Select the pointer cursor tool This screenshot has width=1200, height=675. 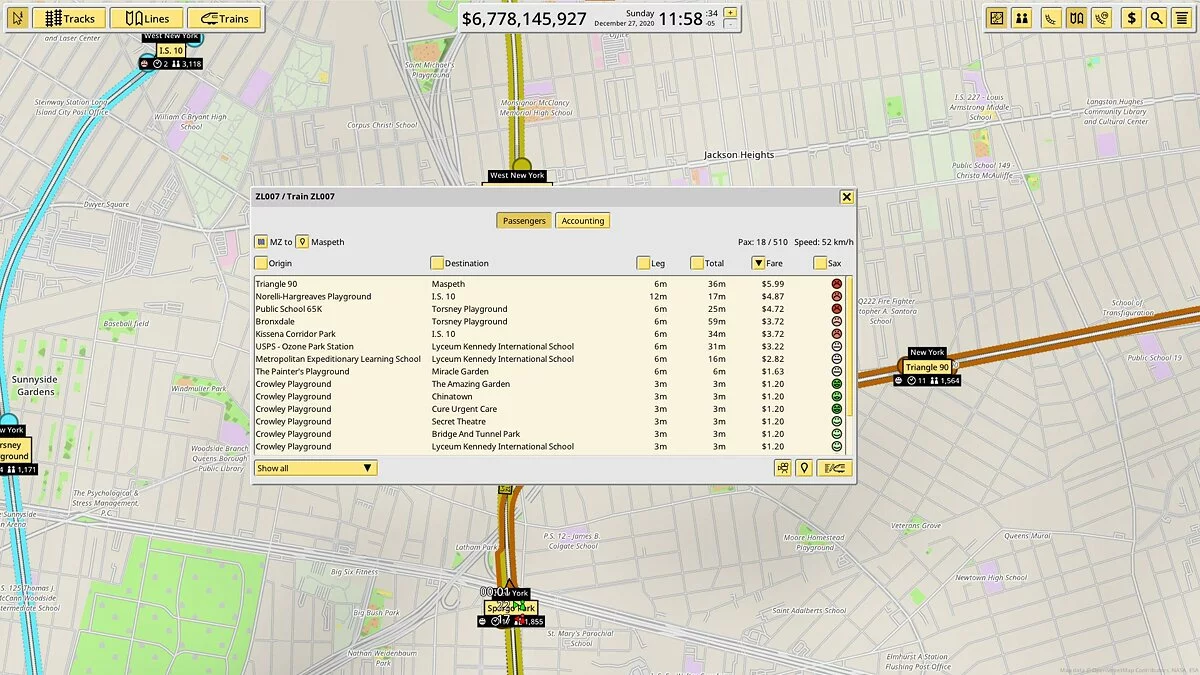click(x=17, y=18)
